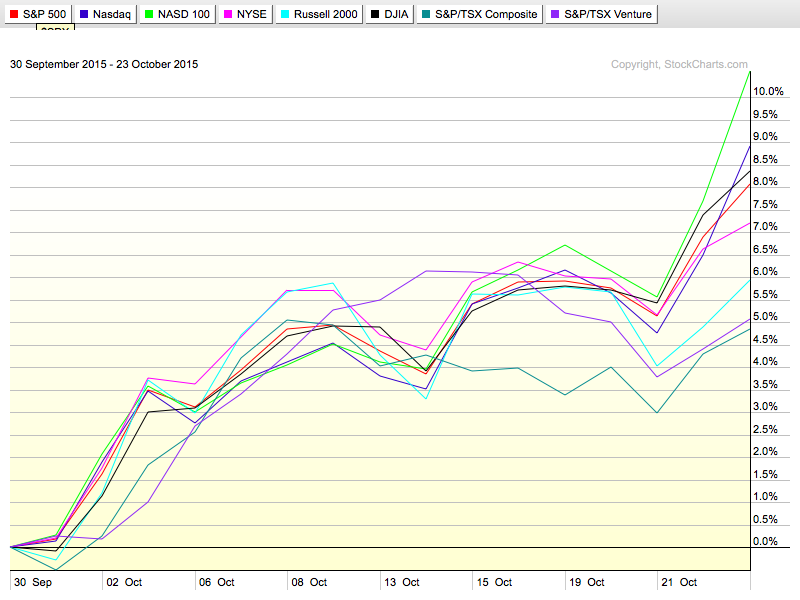This screenshot has width=800, height=600.
Task: Click the 8.0% axis label
Action: [x=765, y=181]
